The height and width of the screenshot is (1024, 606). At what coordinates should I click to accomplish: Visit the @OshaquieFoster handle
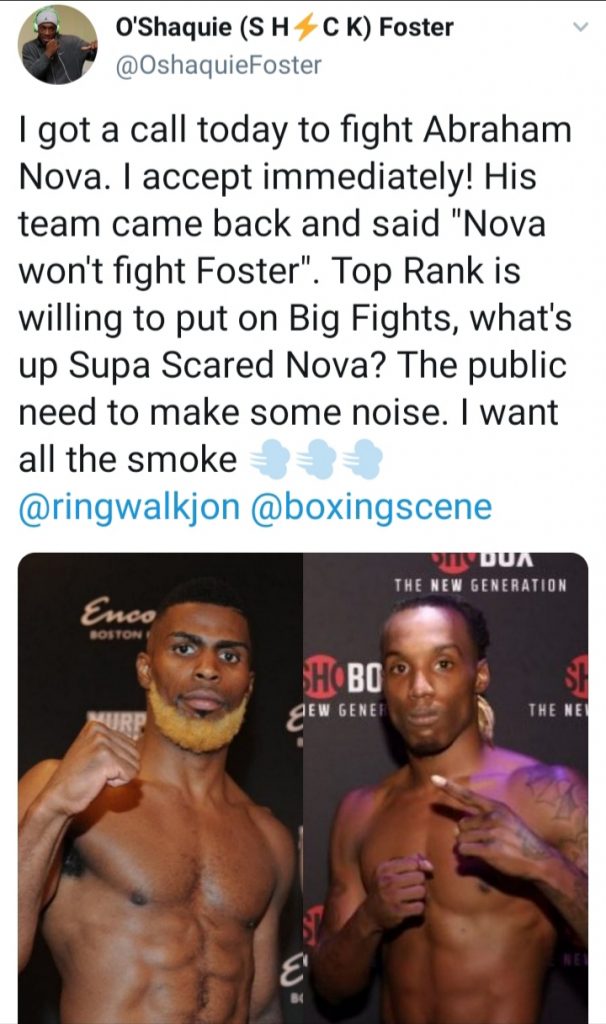click(218, 65)
